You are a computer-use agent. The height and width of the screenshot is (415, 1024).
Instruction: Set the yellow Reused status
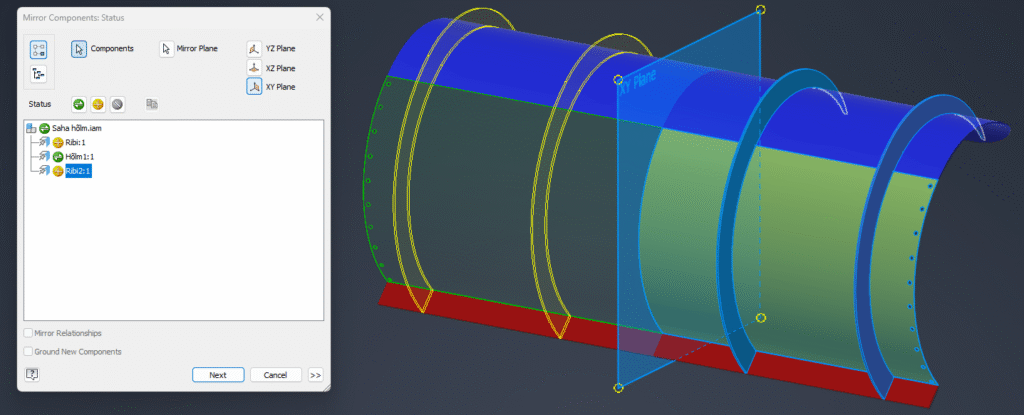[x=98, y=104]
